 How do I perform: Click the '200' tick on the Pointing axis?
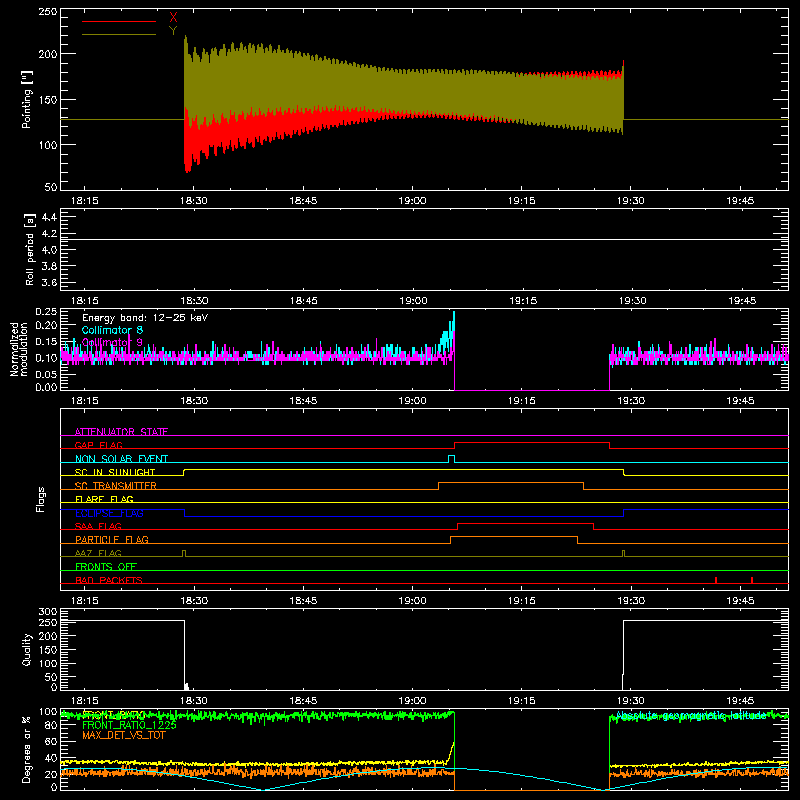tap(48, 54)
